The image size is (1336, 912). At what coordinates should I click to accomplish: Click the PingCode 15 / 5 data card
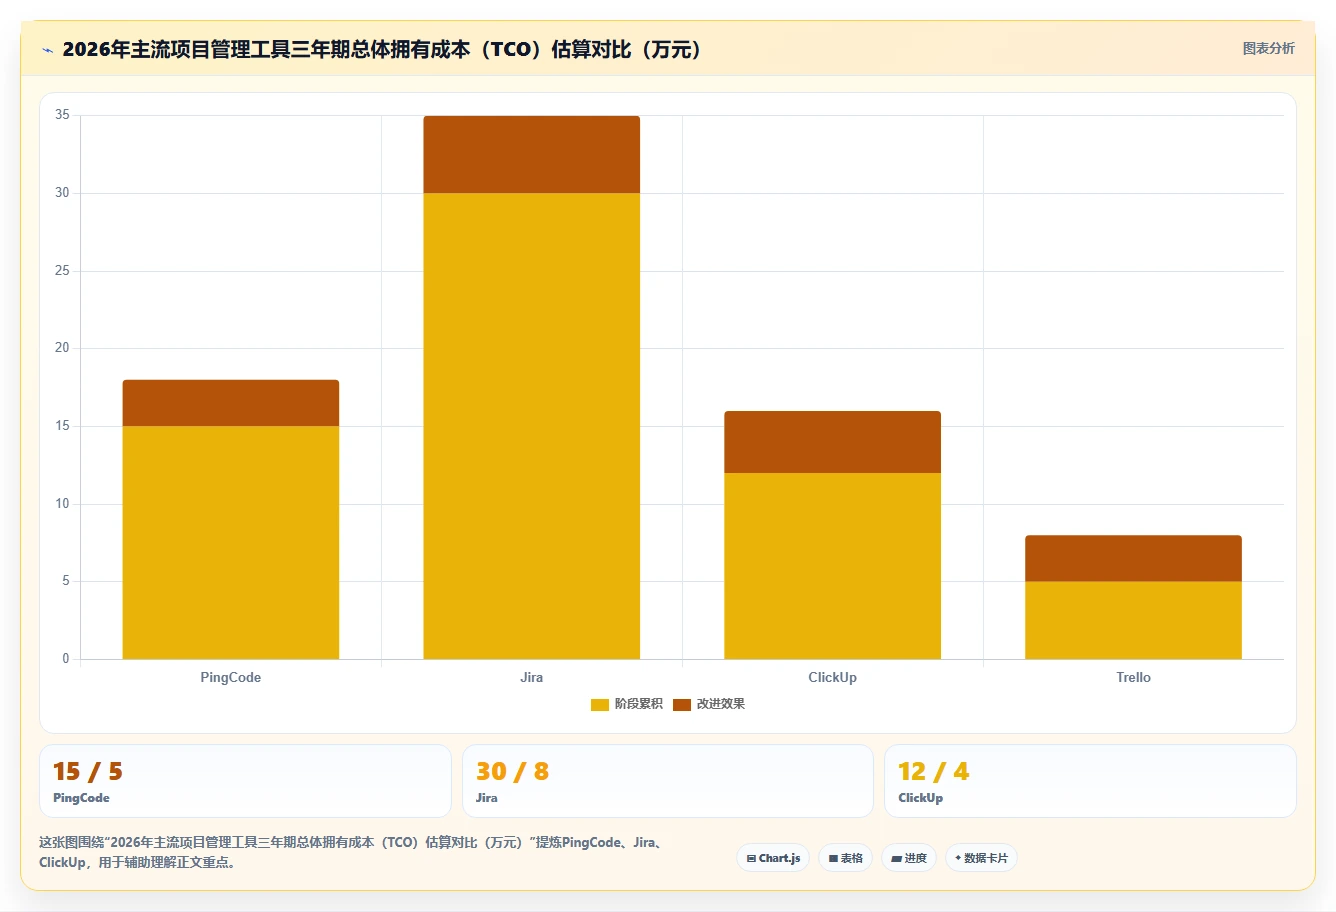pos(245,781)
